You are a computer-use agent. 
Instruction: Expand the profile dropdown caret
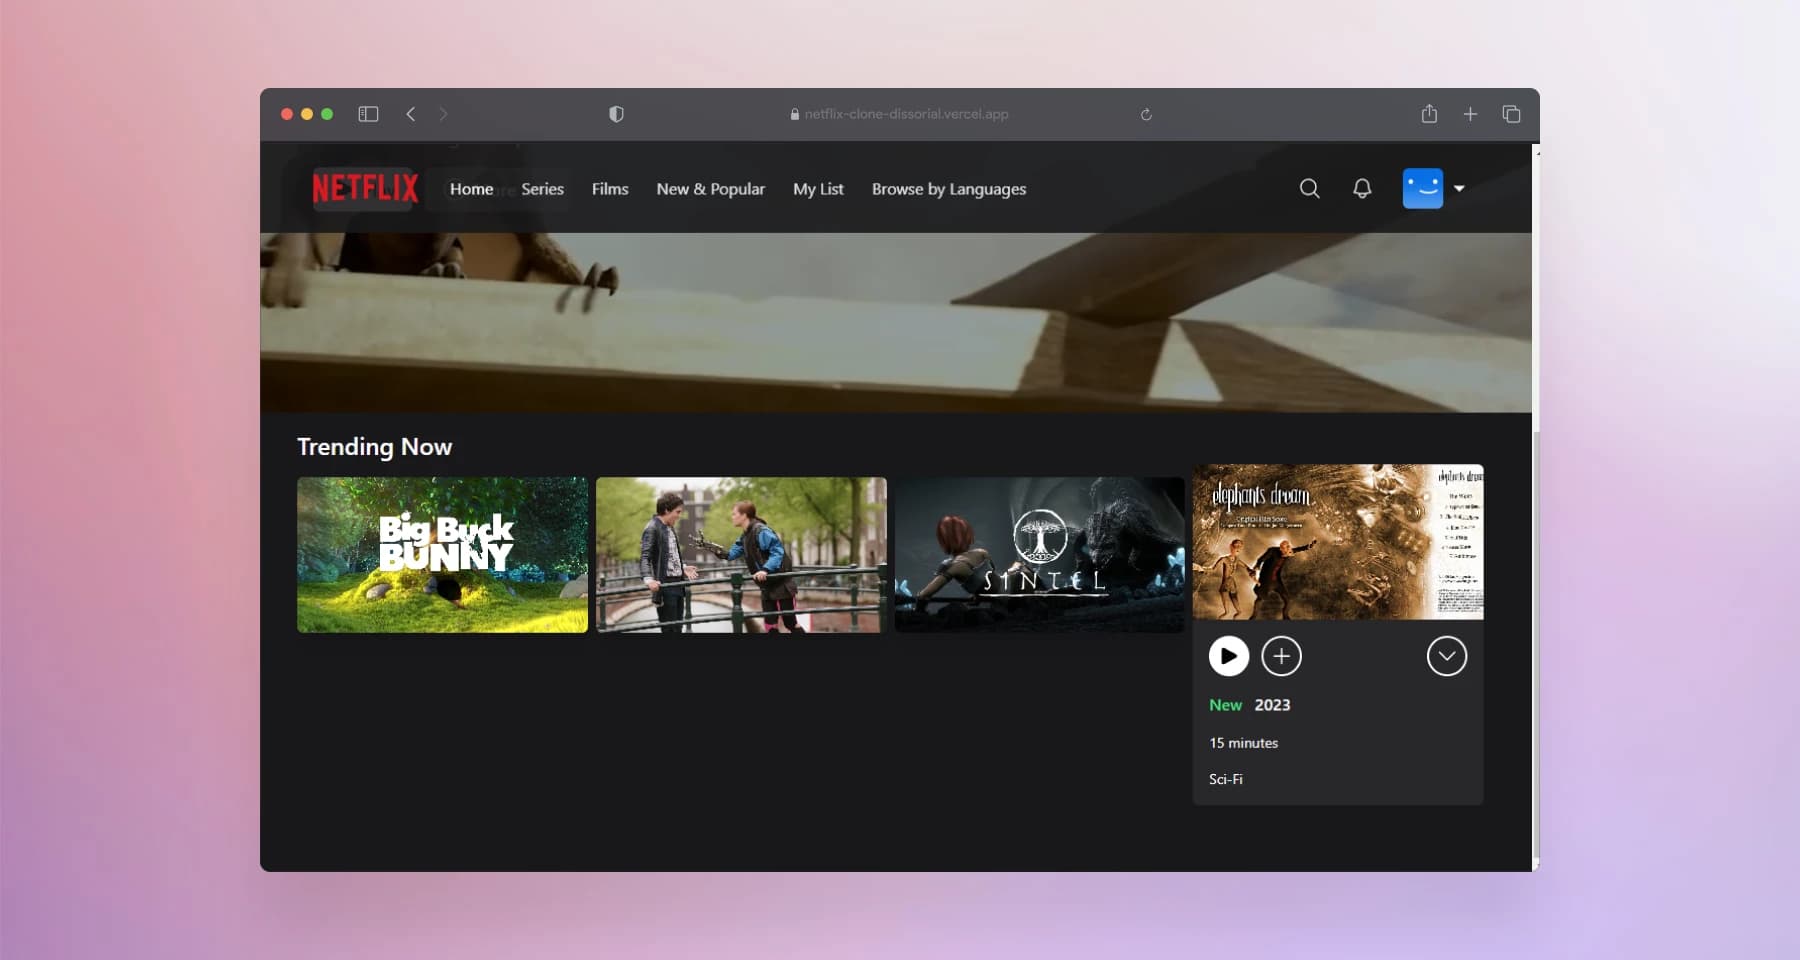1459,188
